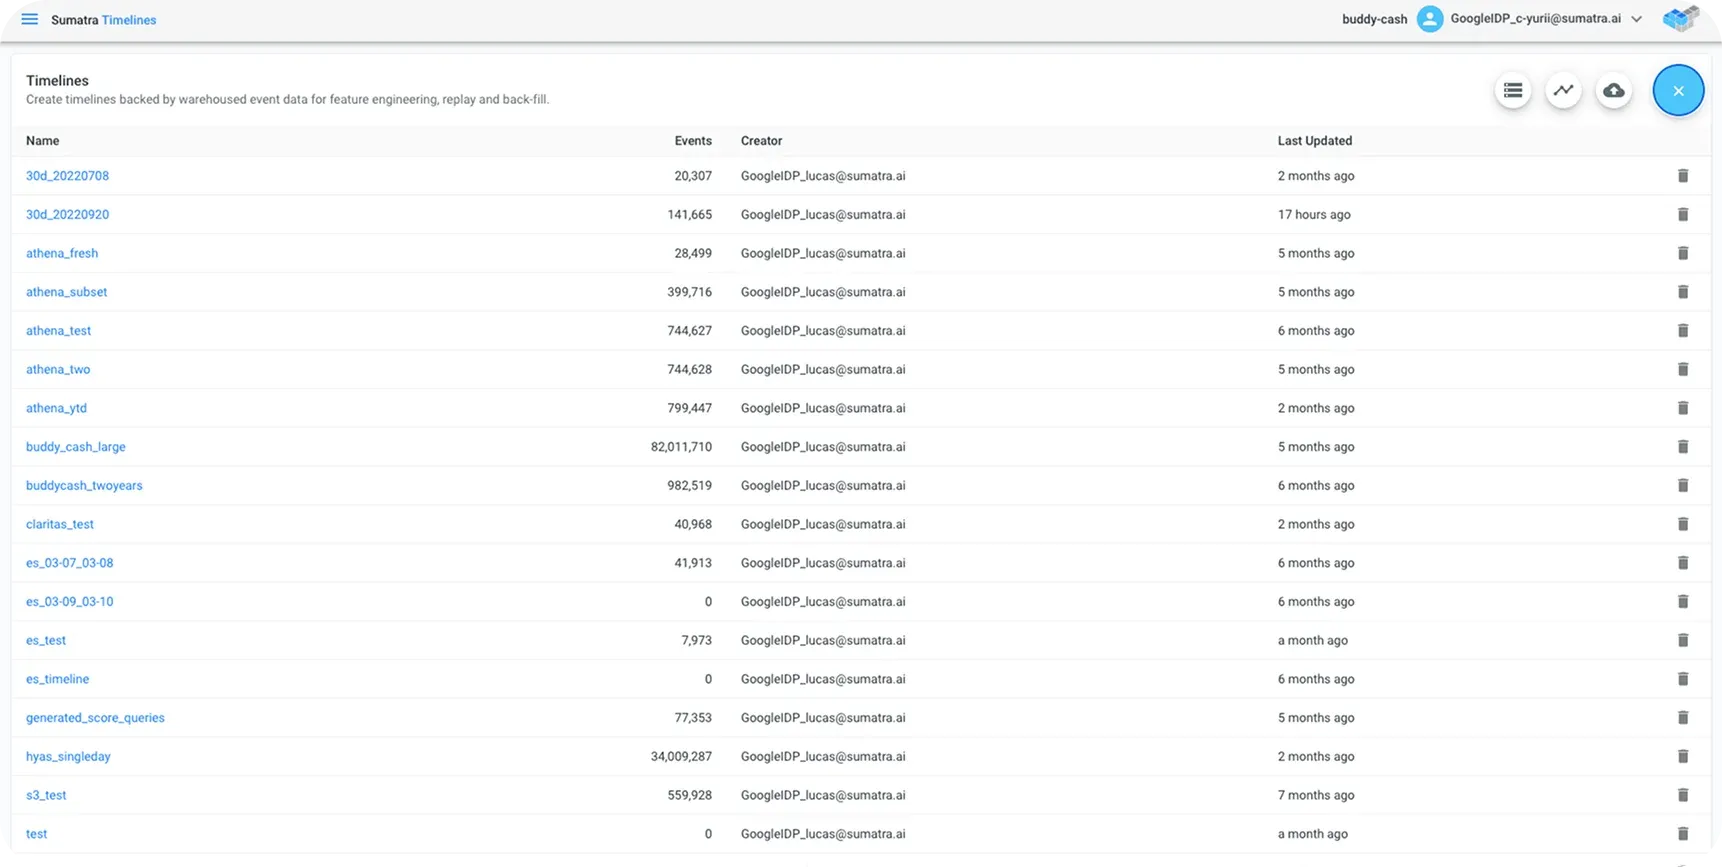
Task: Open the hamburger navigation menu
Action: click(29, 20)
